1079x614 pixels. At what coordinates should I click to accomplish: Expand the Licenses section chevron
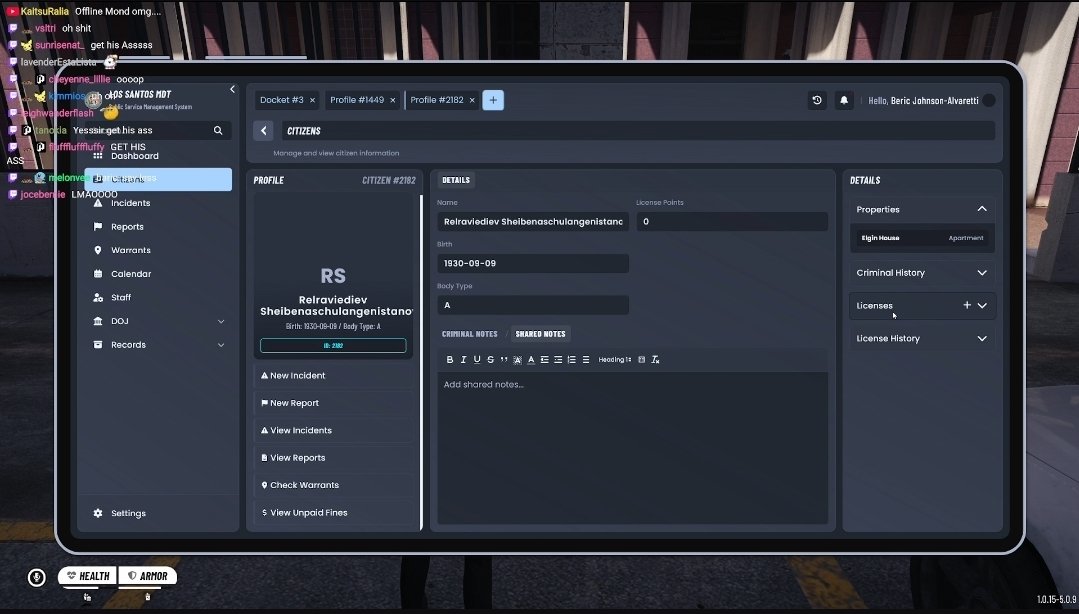click(x=982, y=306)
